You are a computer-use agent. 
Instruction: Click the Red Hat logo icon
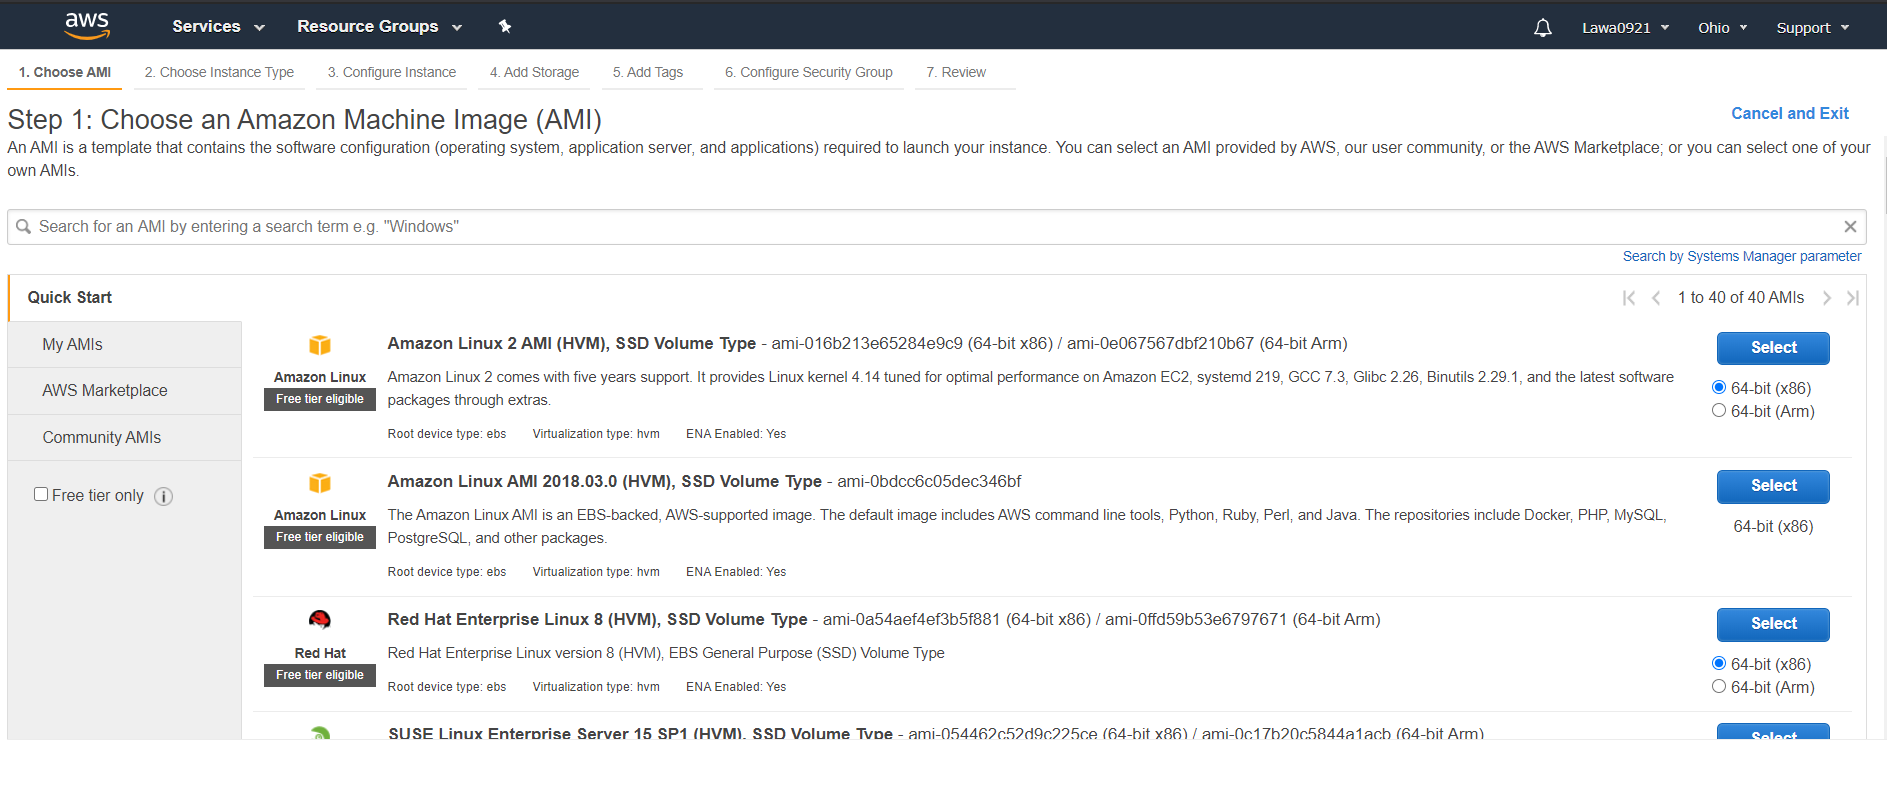click(320, 620)
